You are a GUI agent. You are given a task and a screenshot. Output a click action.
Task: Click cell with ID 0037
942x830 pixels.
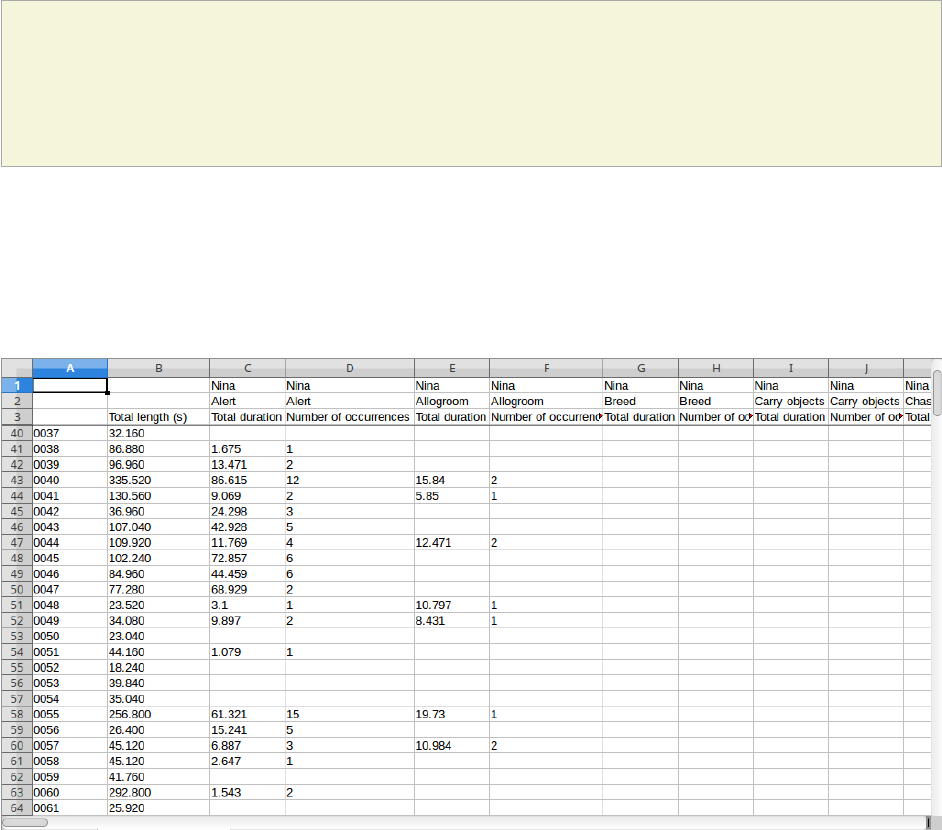[x=70, y=433]
